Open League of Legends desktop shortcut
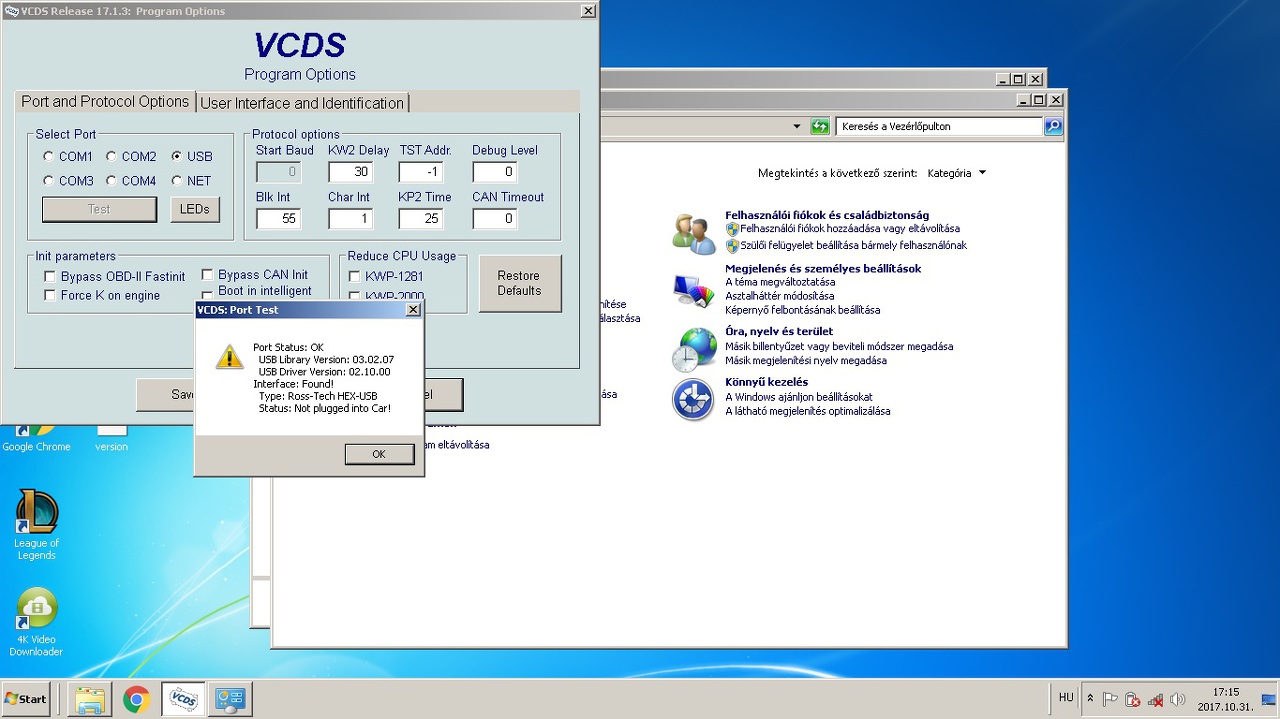Screen dimensions: 1280x719 pos(37,524)
